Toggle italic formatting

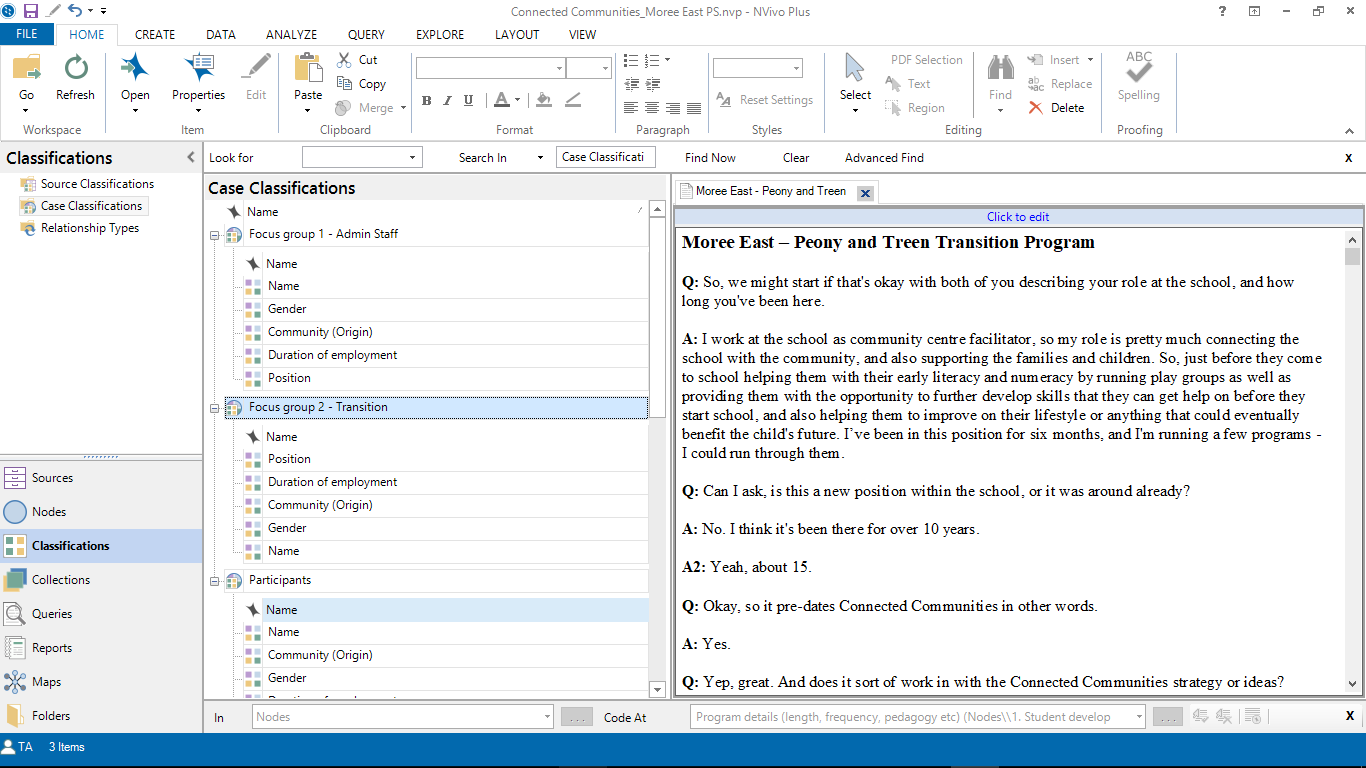click(x=447, y=100)
